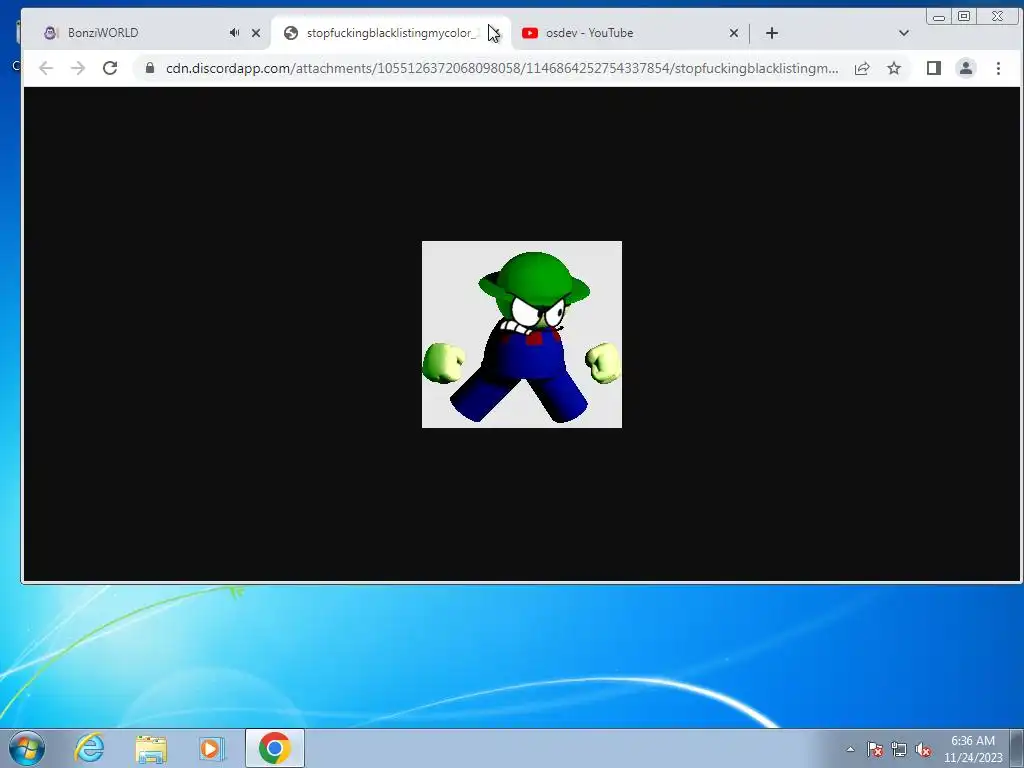Restore down the Chrome window
This screenshot has height=768, width=1024.
click(964, 16)
